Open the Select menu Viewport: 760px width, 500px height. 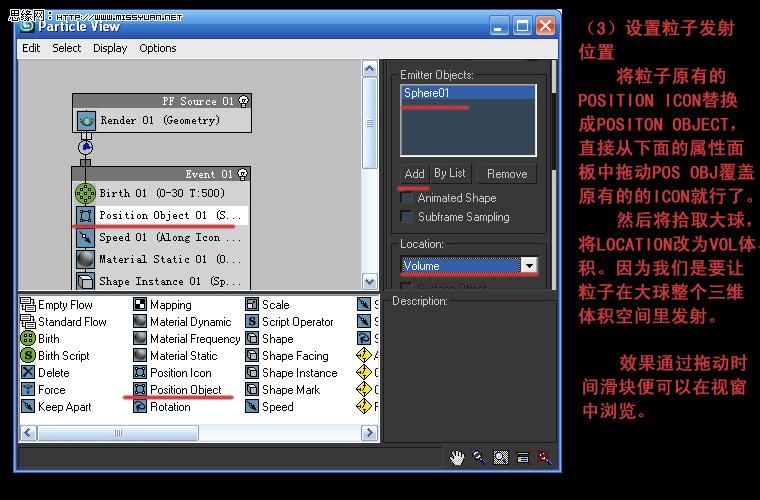point(66,48)
